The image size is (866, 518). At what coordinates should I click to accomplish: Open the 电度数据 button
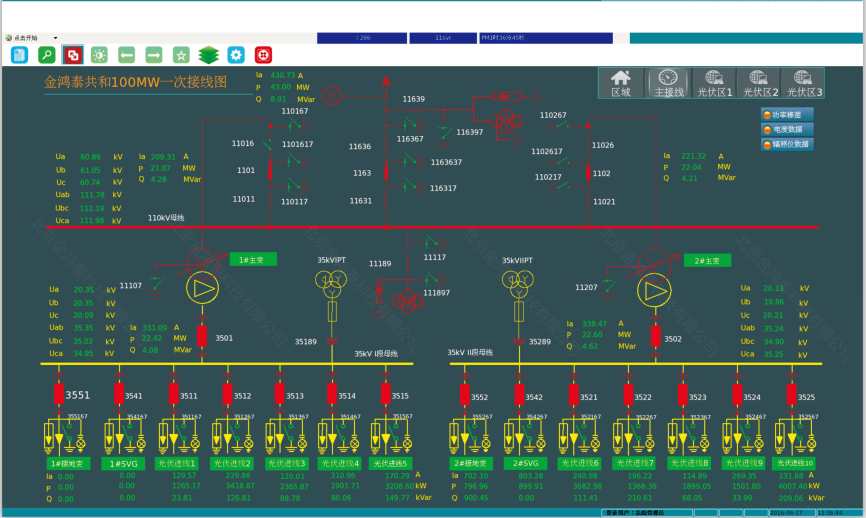coord(787,129)
